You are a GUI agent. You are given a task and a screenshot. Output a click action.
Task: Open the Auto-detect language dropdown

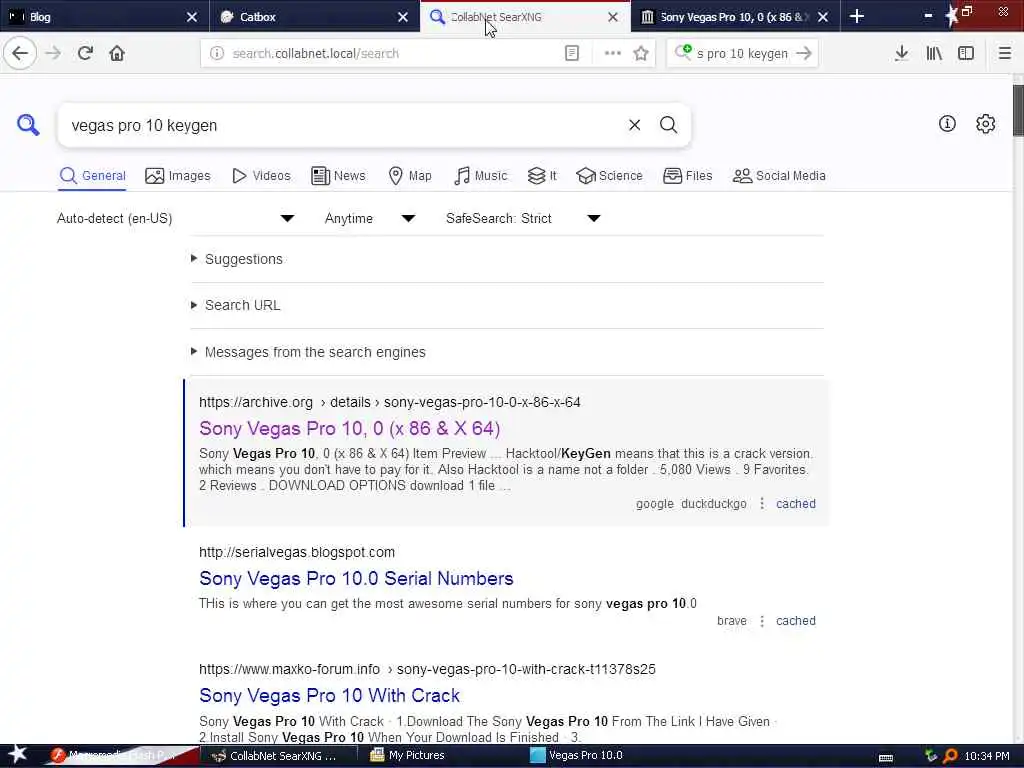tap(176, 218)
